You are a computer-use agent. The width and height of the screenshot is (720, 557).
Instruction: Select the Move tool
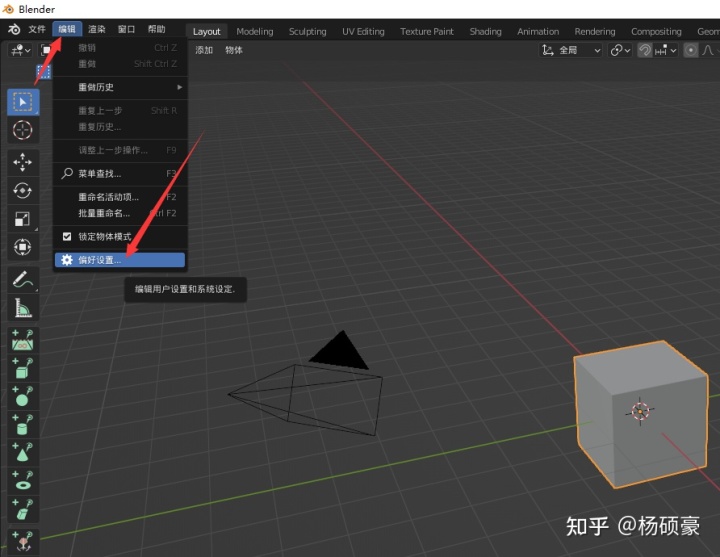coord(23,162)
